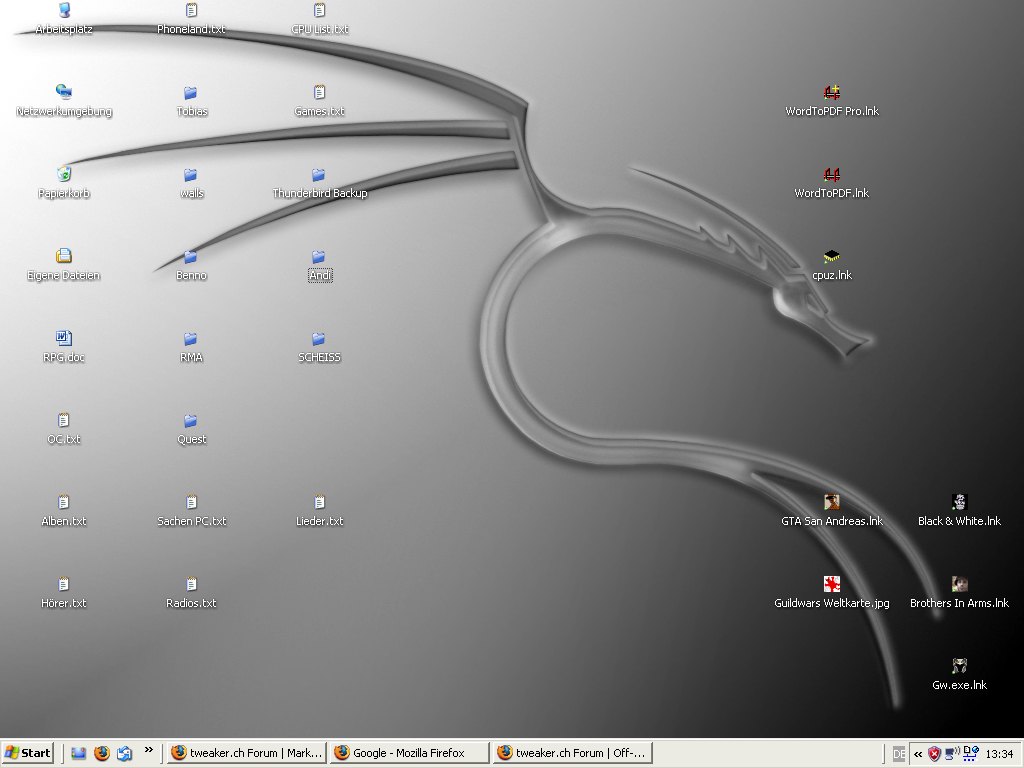
Task: Select the Thunderbird Backup folder
Action: pos(319,176)
